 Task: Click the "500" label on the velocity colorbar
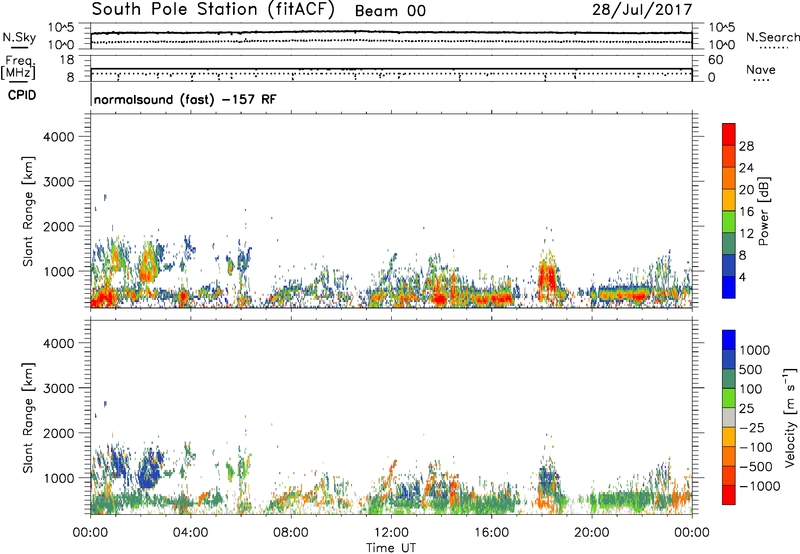(x=750, y=370)
